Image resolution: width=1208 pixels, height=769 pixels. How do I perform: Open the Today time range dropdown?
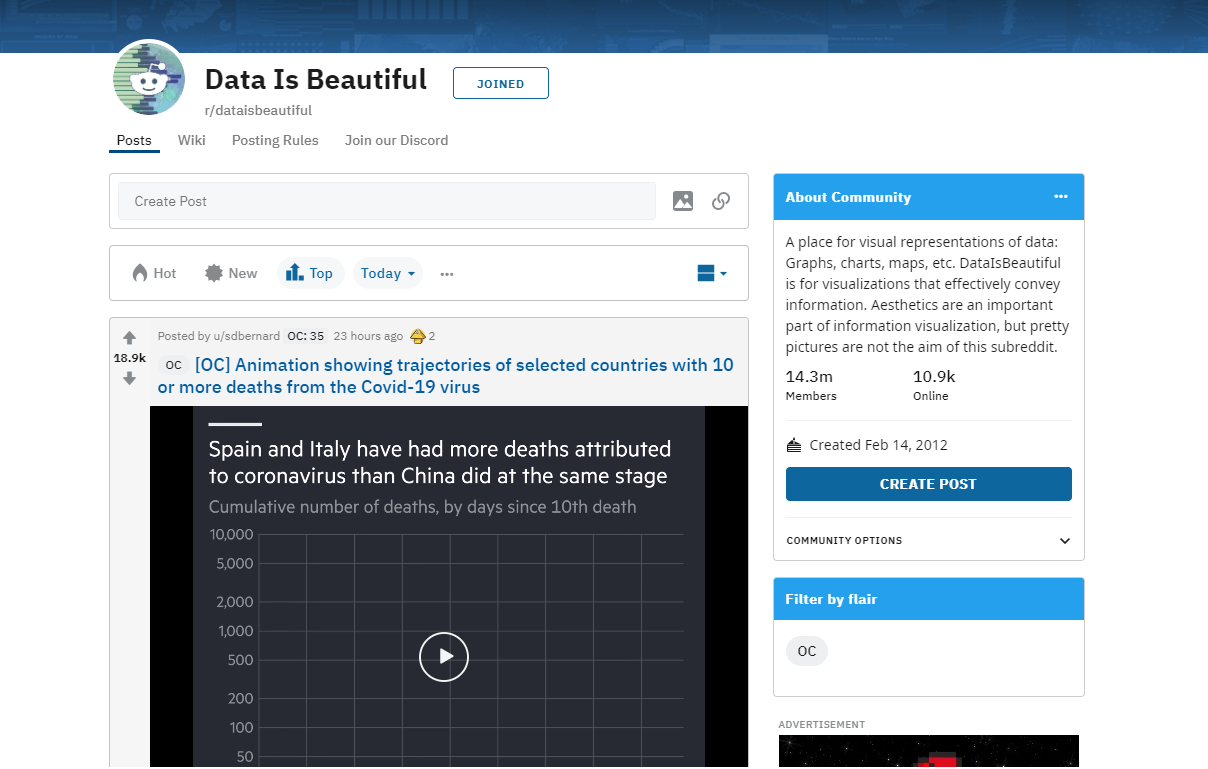pos(388,273)
